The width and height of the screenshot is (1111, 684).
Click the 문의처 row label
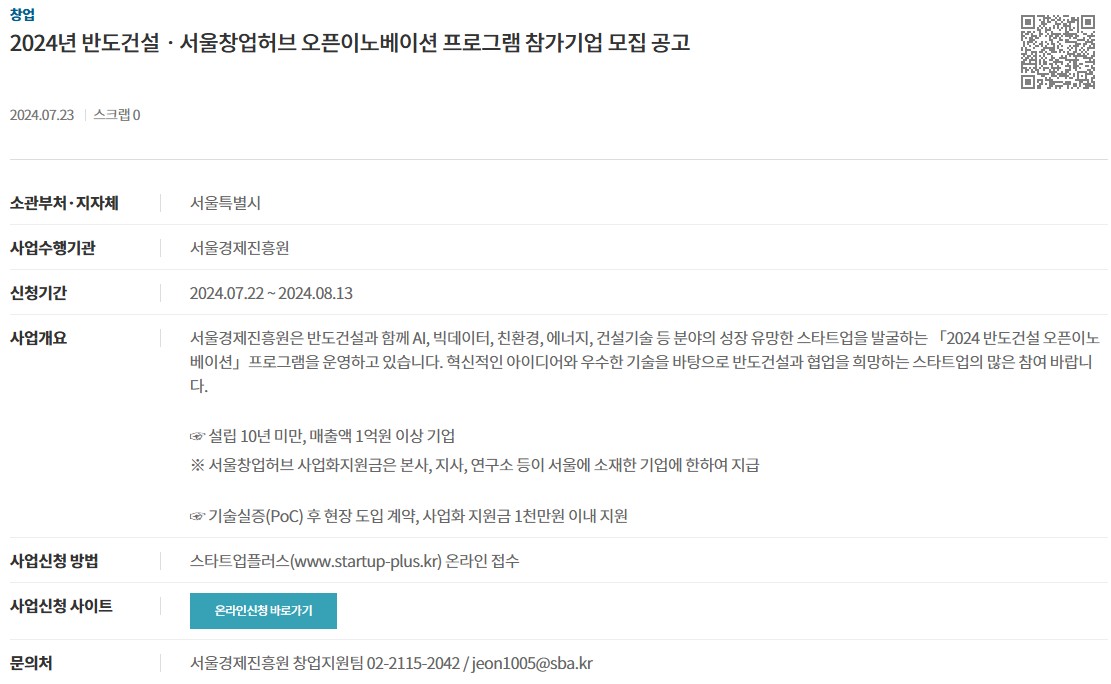coord(31,663)
